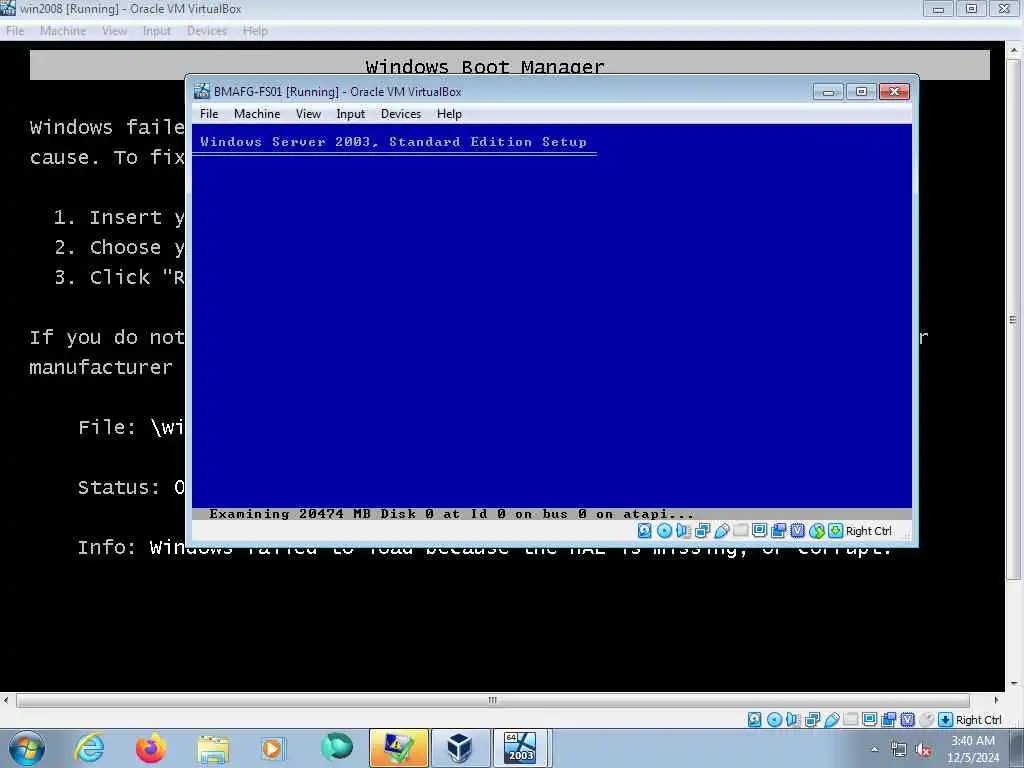1024x768 pixels.
Task: Open File menu in win2008 window
Action: (x=15, y=31)
